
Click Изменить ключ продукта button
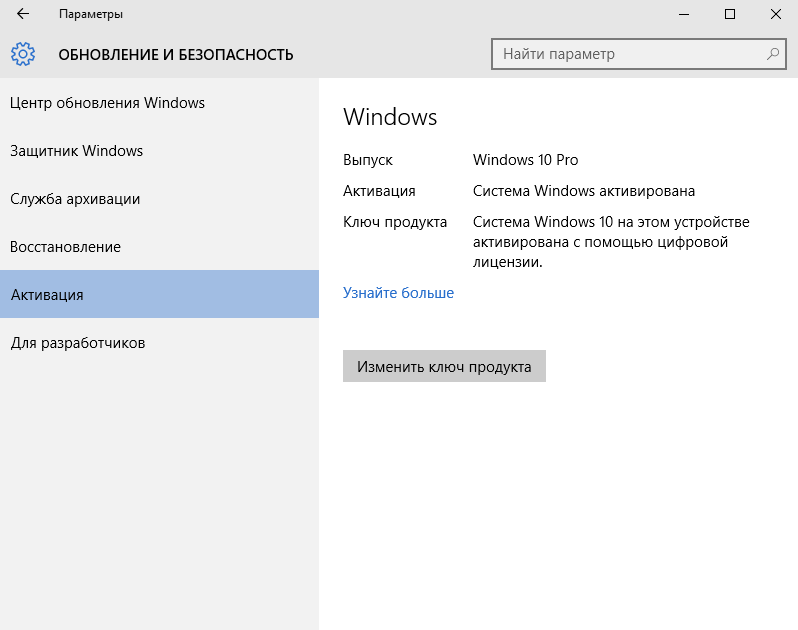tap(444, 366)
